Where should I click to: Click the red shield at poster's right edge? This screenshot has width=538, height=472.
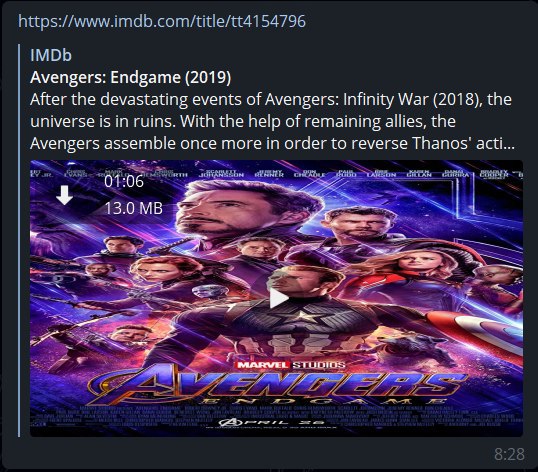480,329
